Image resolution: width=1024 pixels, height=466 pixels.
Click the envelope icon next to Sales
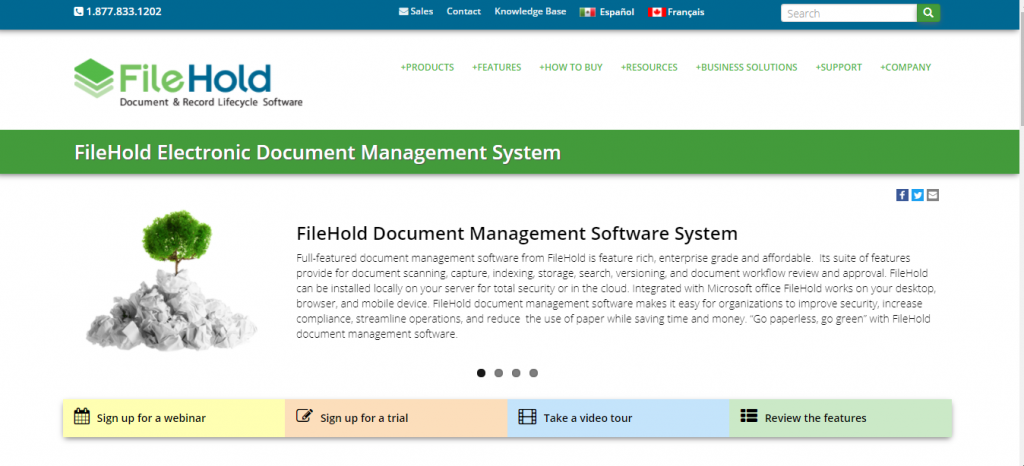(x=404, y=12)
